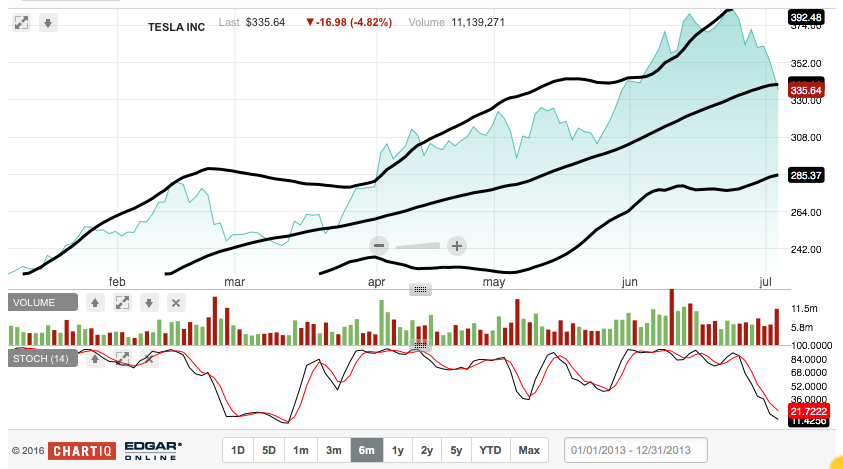The height and width of the screenshot is (469, 843).
Task: Select the 6m time range
Action: coord(367,450)
